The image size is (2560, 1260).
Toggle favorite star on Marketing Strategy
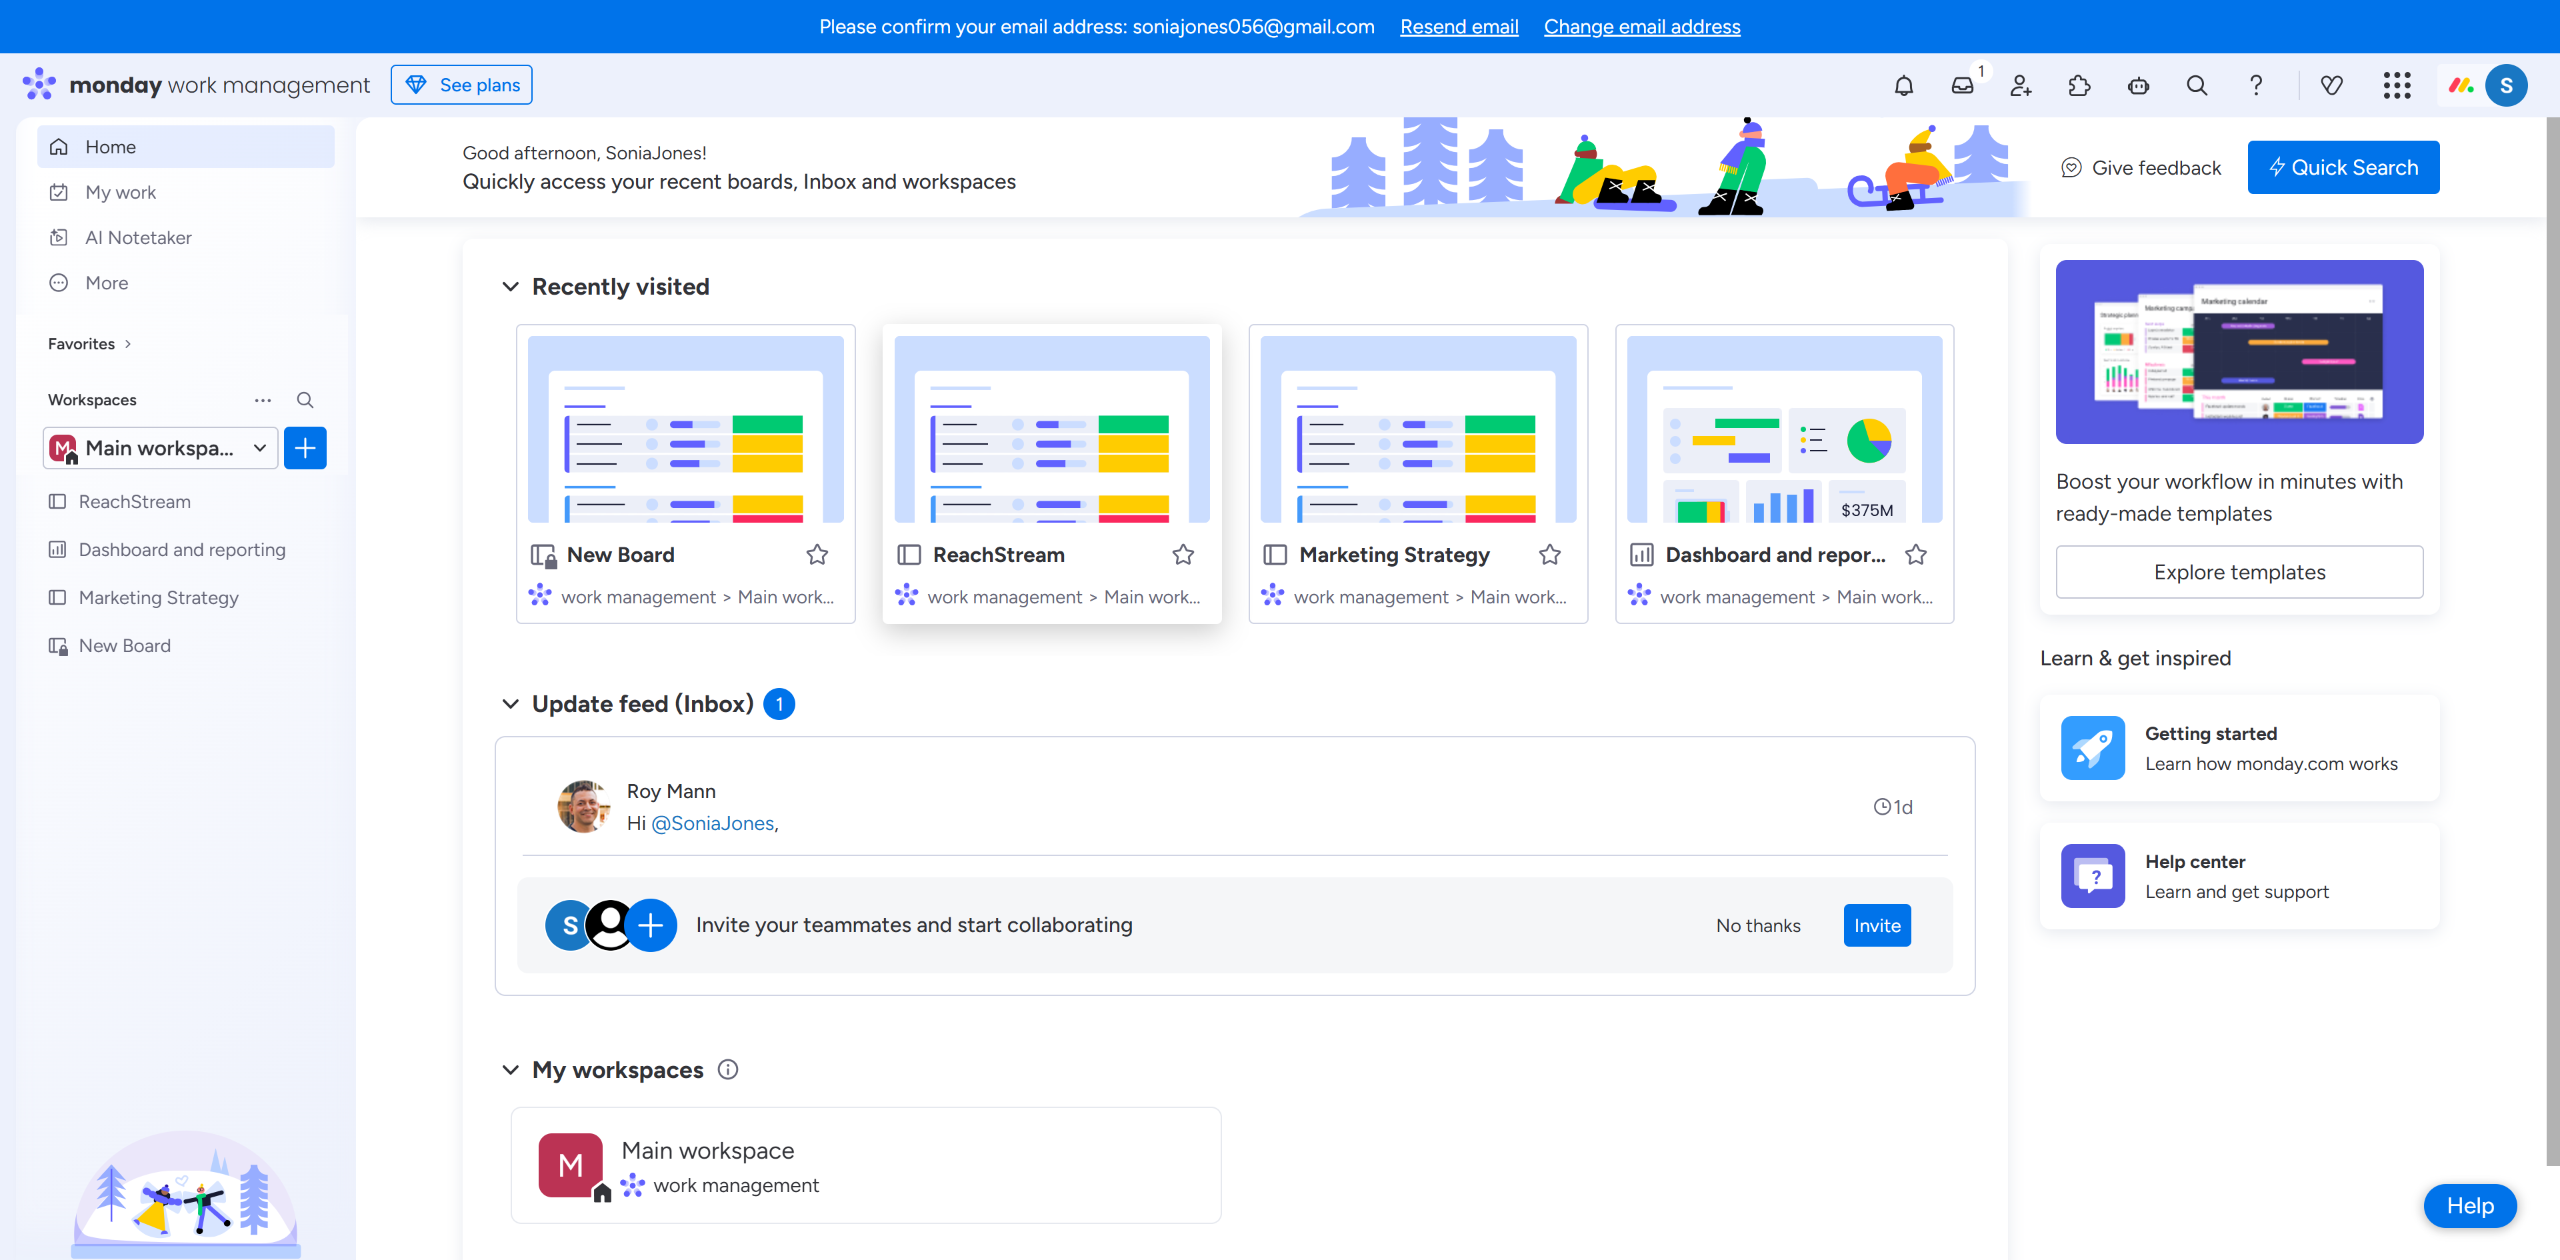[1550, 555]
